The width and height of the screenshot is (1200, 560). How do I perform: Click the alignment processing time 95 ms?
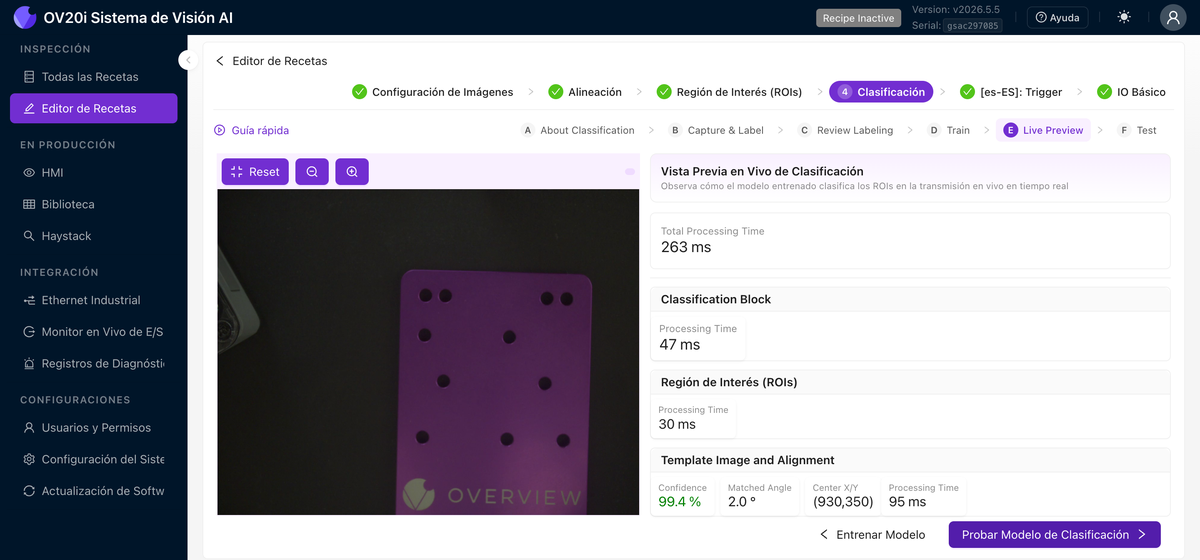tap(908, 502)
